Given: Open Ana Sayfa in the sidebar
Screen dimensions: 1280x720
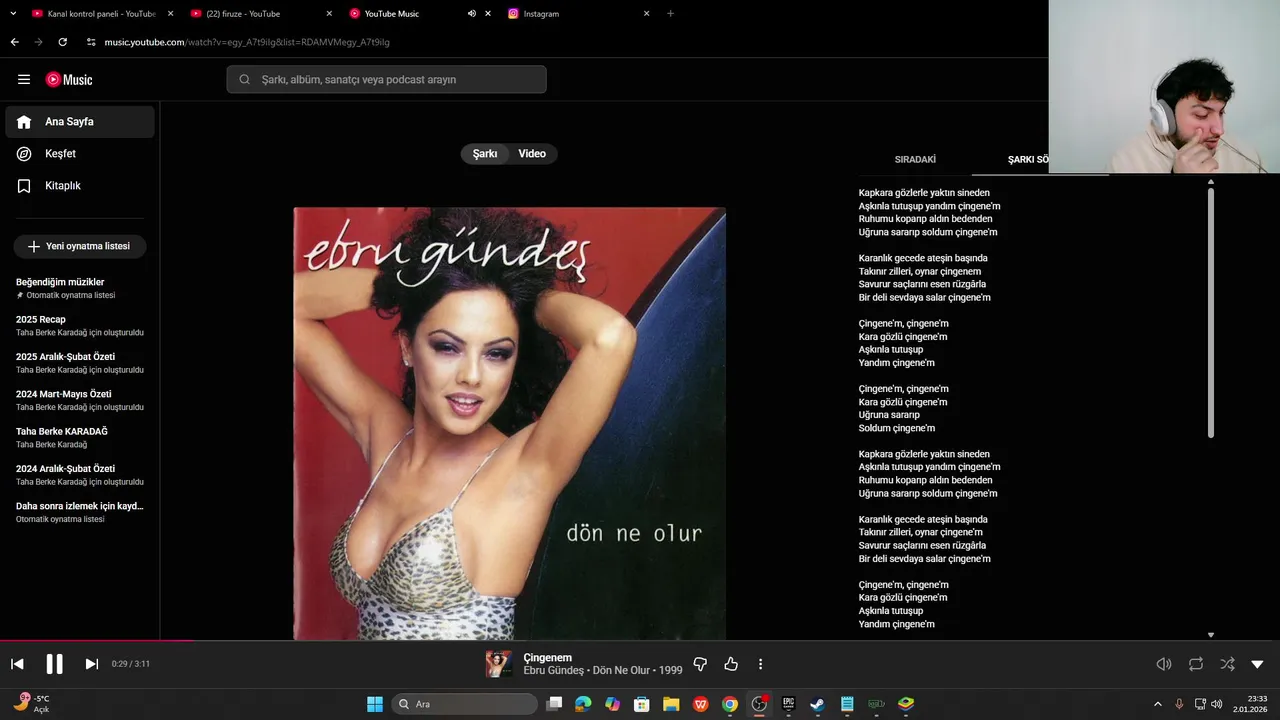Looking at the screenshot, I should click(x=80, y=122).
